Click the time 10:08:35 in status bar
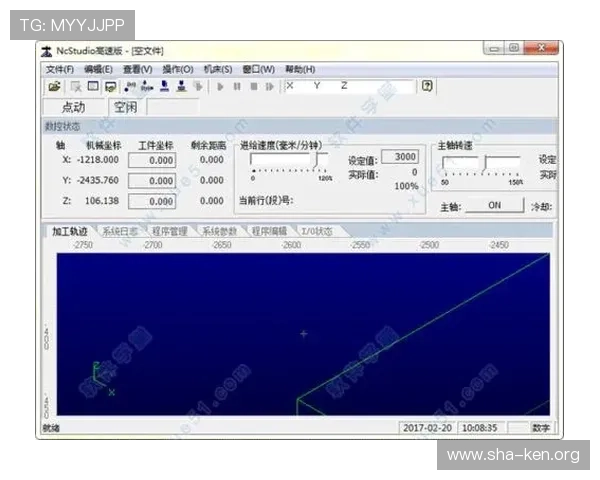The image size is (600, 480). point(479,428)
